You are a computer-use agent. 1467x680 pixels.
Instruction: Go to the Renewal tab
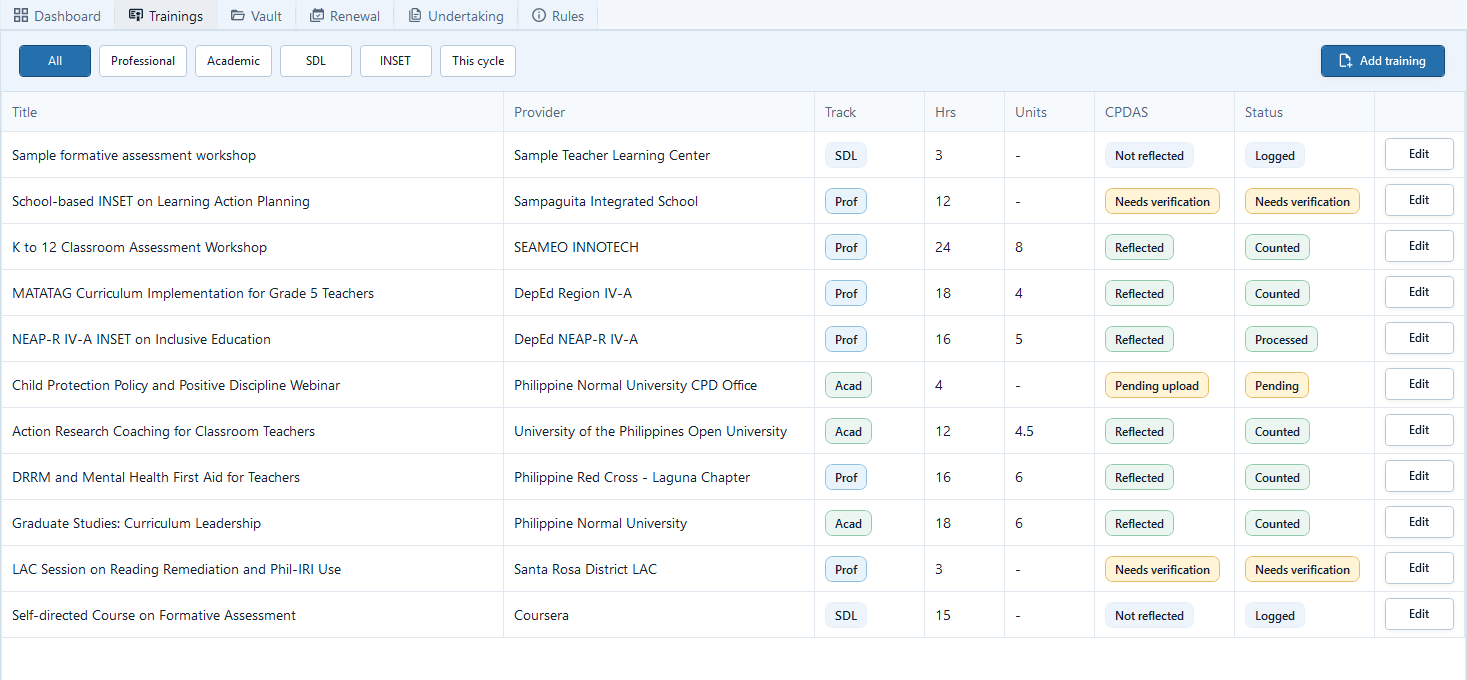pos(344,16)
